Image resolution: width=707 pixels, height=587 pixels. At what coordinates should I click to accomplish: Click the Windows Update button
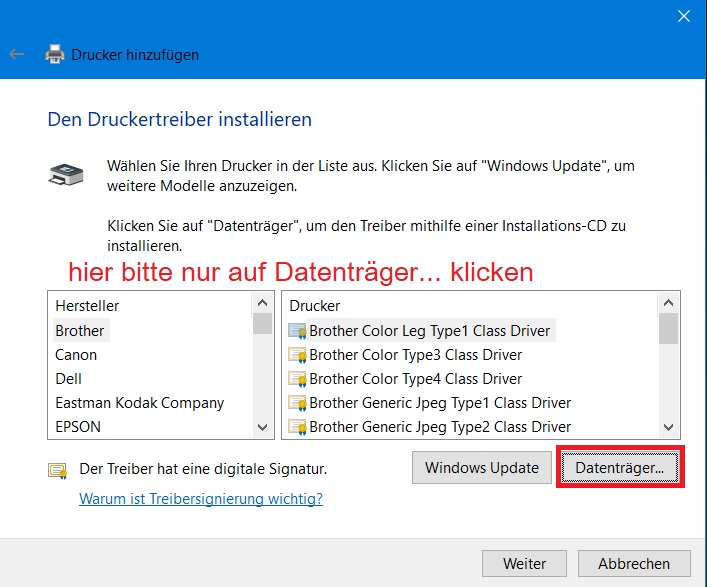482,468
